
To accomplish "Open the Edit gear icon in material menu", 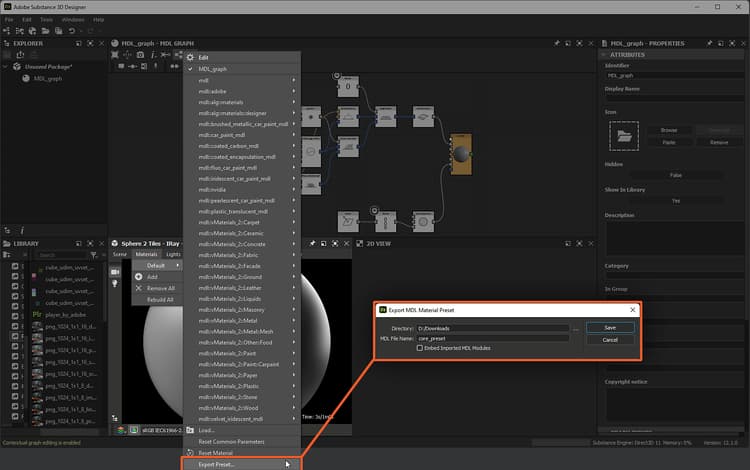I will tap(190, 57).
